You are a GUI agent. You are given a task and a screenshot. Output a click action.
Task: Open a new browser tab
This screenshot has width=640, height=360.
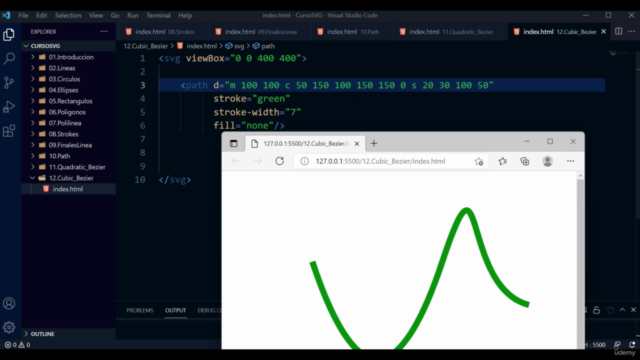click(374, 143)
